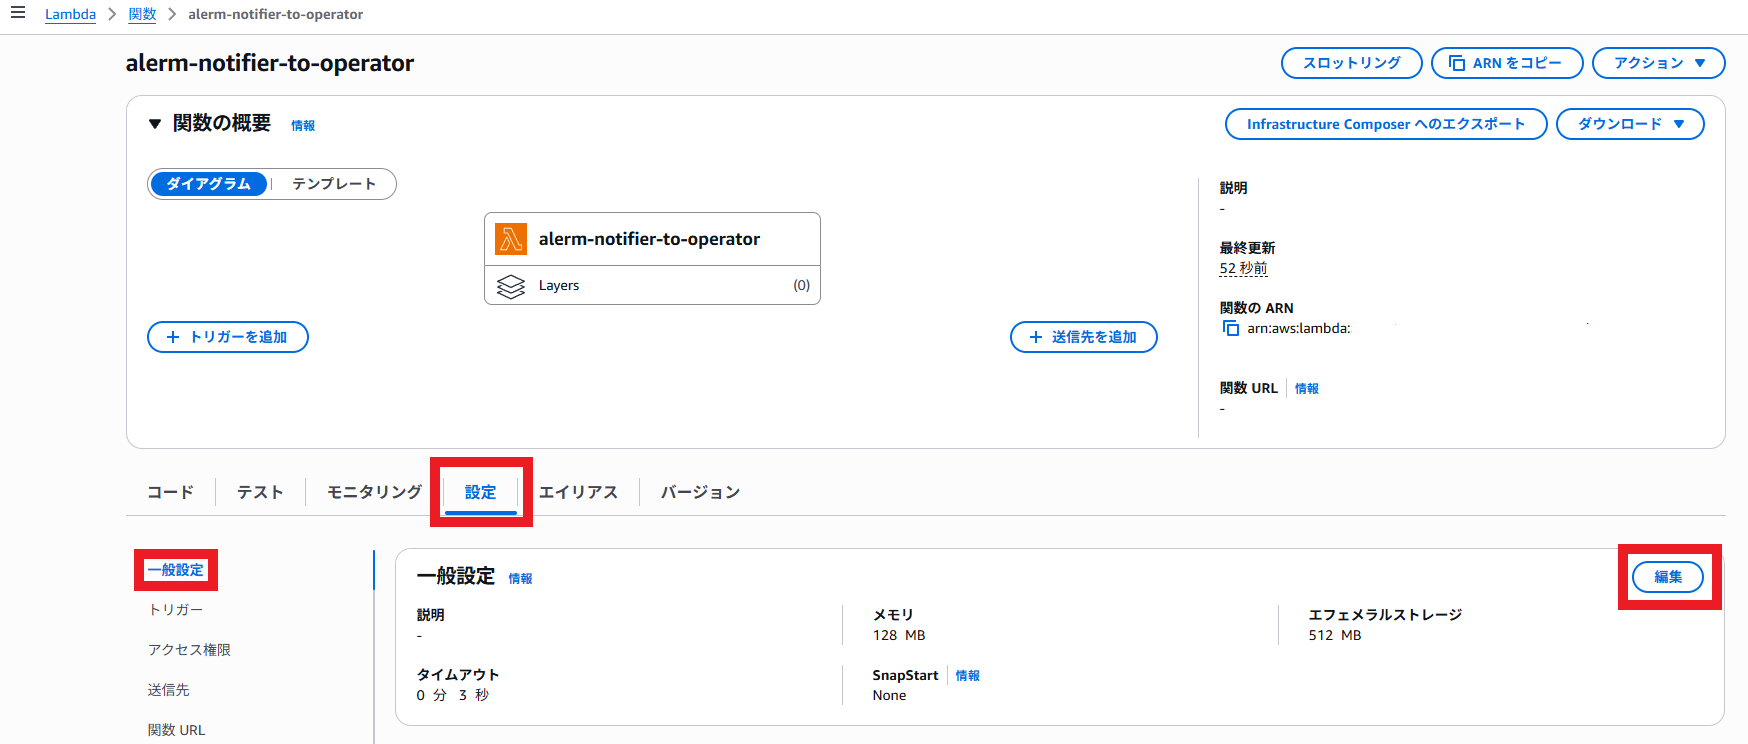Collapse the 関数の概要 section
This screenshot has height=744, width=1748.
click(155, 124)
